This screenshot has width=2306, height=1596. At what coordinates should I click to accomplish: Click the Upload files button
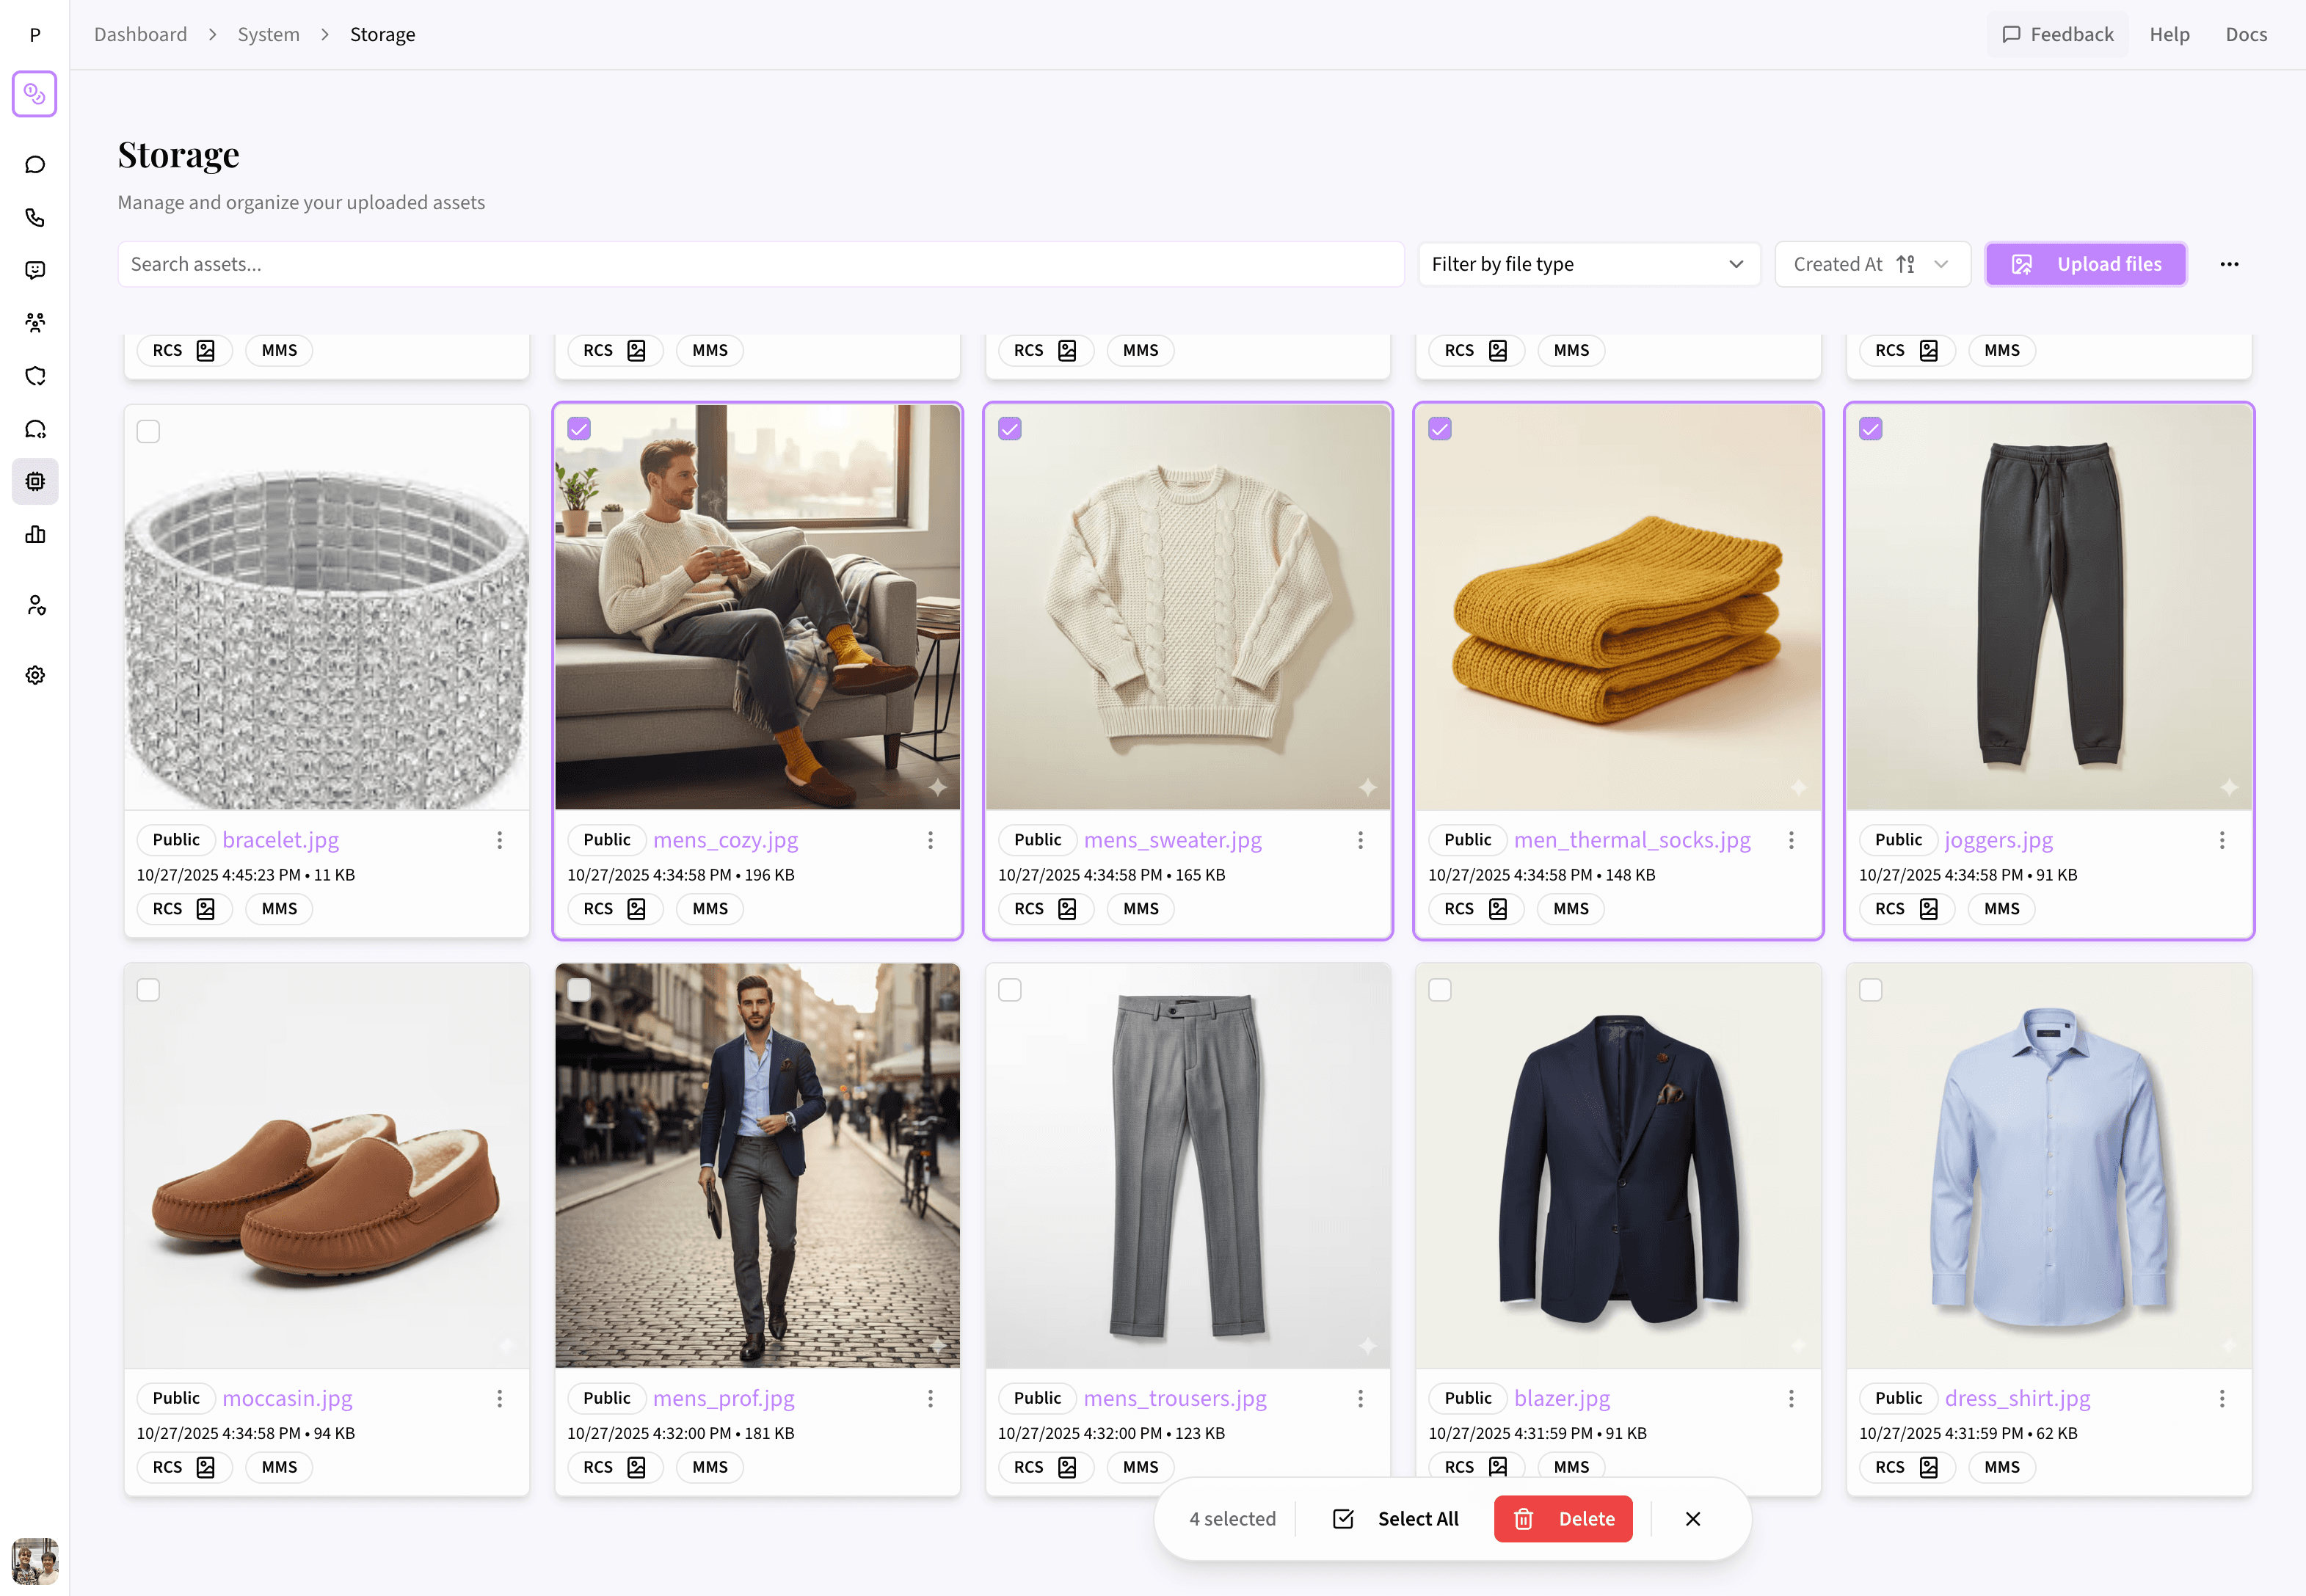2085,264
